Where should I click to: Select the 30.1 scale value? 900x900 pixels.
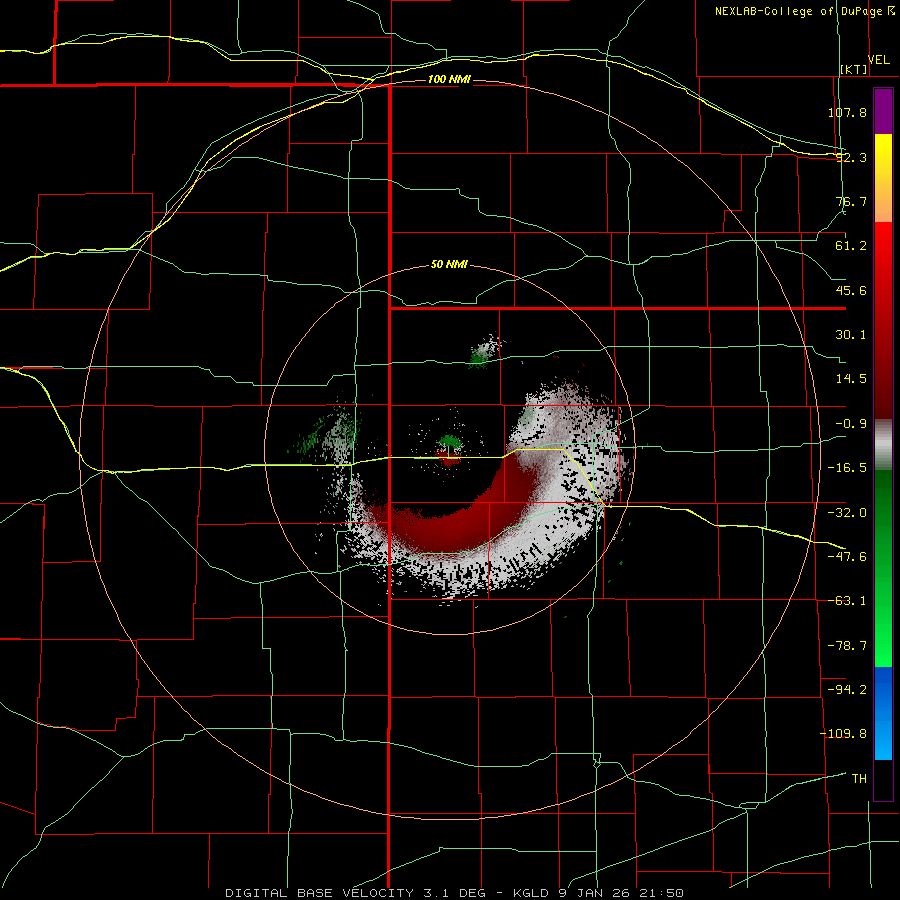coord(851,335)
